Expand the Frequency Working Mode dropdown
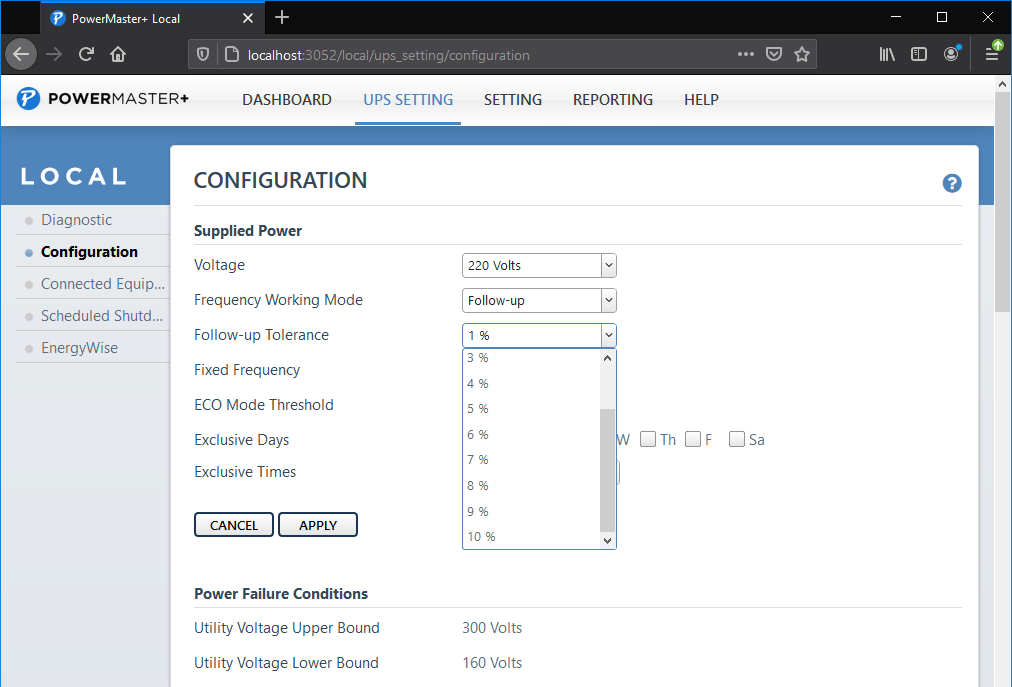This screenshot has height=687, width=1012. (539, 300)
